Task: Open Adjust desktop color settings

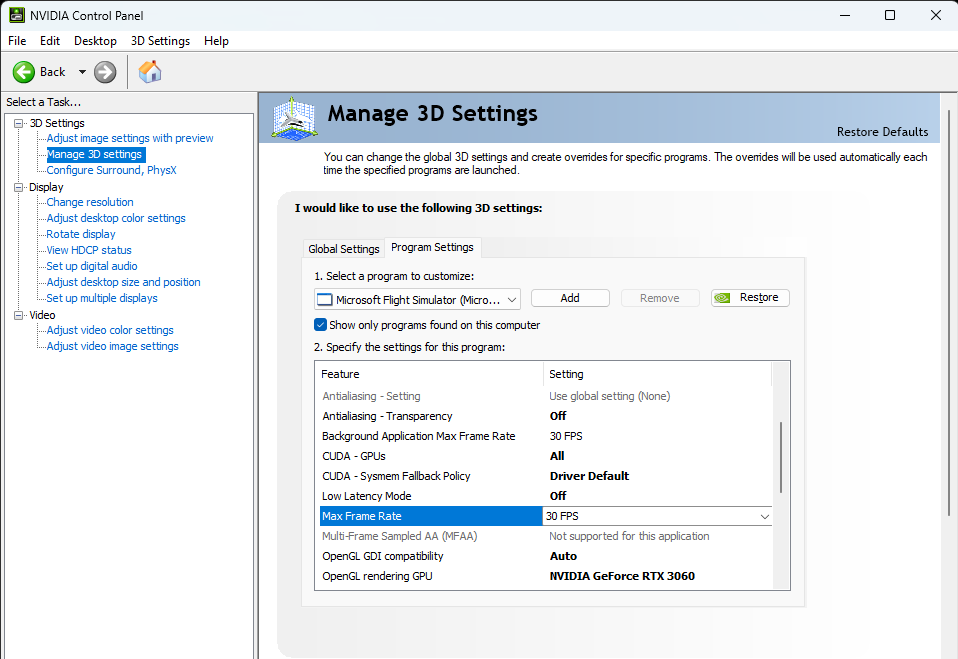Action: (x=116, y=218)
